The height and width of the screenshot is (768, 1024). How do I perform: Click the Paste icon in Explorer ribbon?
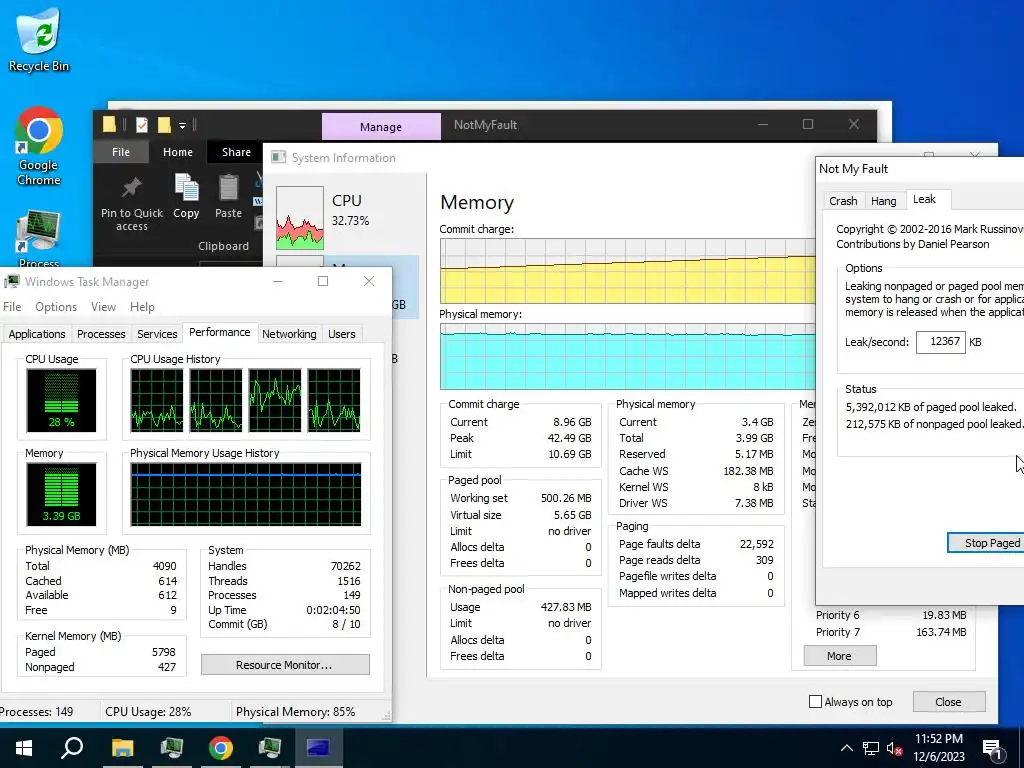228,196
